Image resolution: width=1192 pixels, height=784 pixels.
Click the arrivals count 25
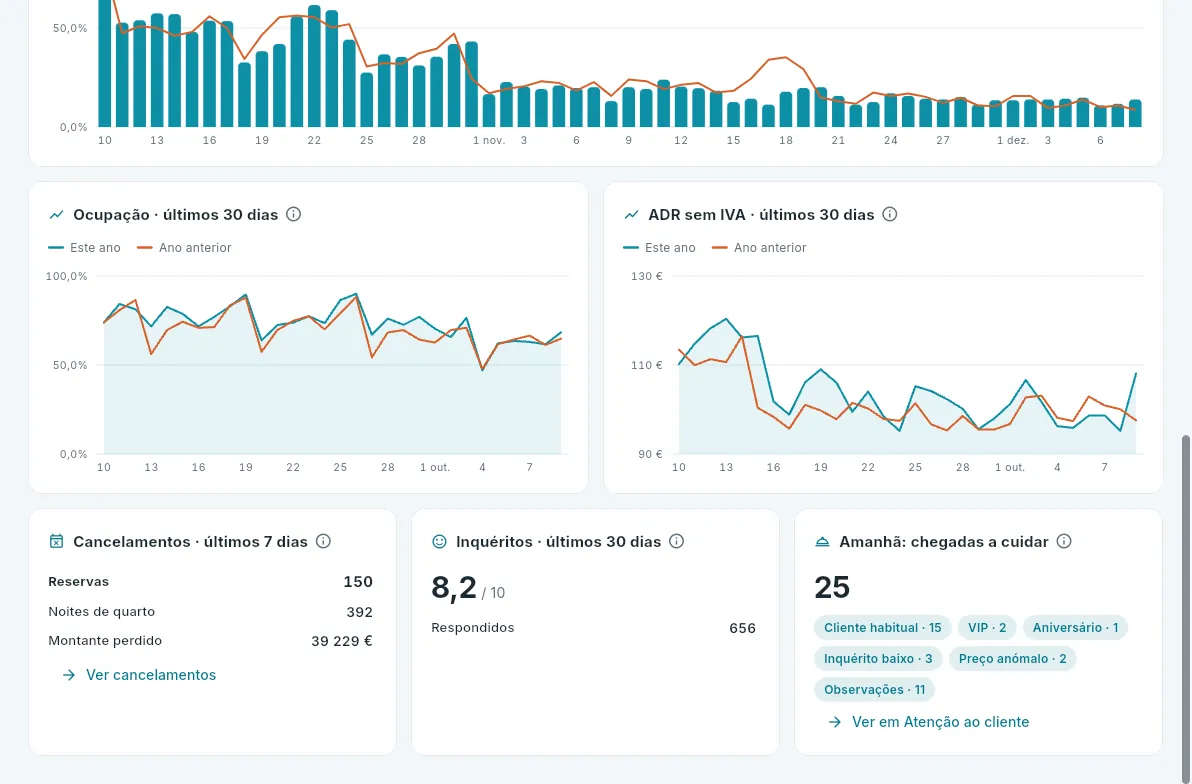pos(832,588)
